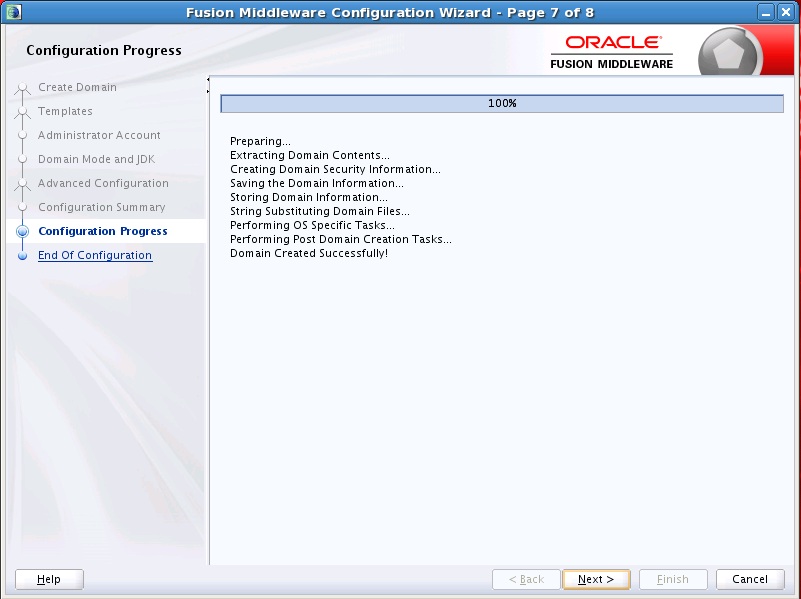Select the Administrator Account step
The height and width of the screenshot is (599, 801).
[99, 135]
